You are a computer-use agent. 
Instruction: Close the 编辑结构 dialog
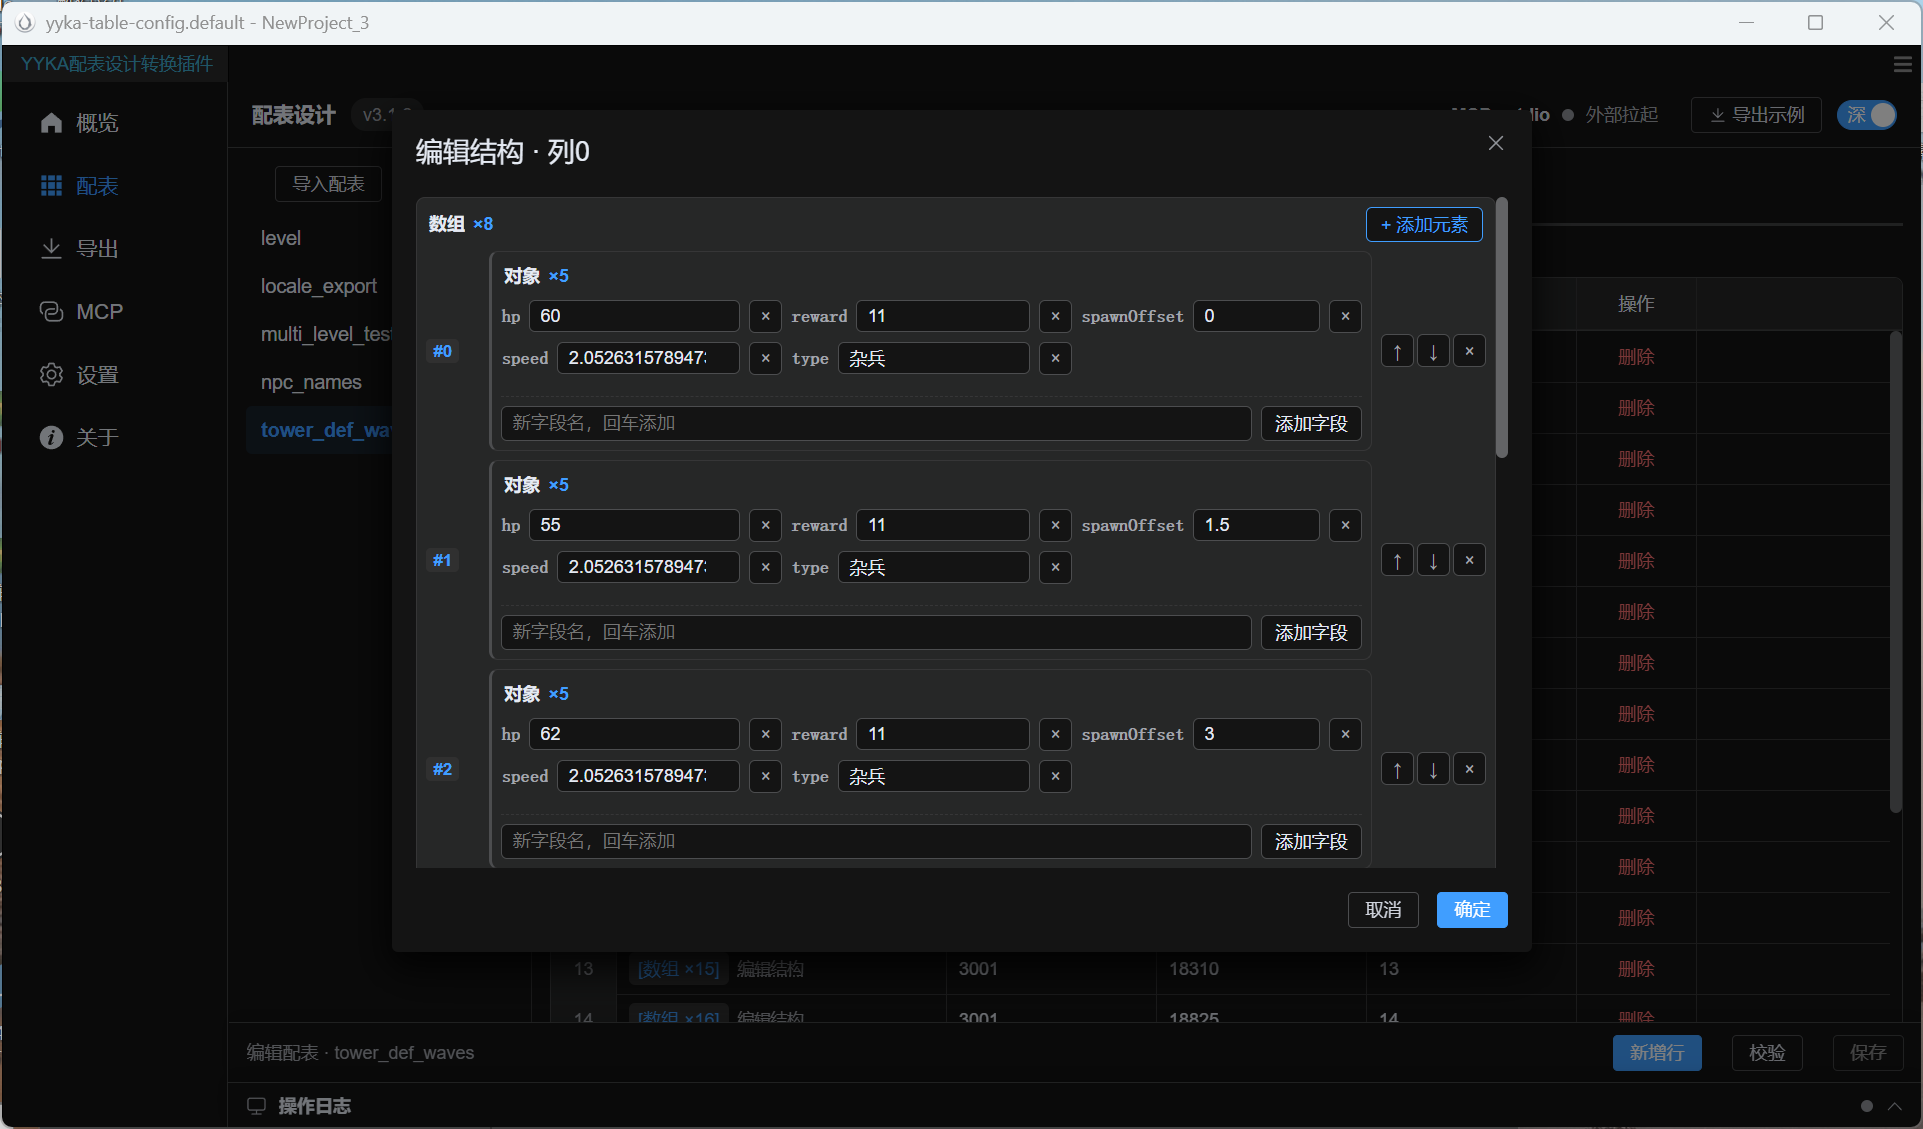(1495, 143)
